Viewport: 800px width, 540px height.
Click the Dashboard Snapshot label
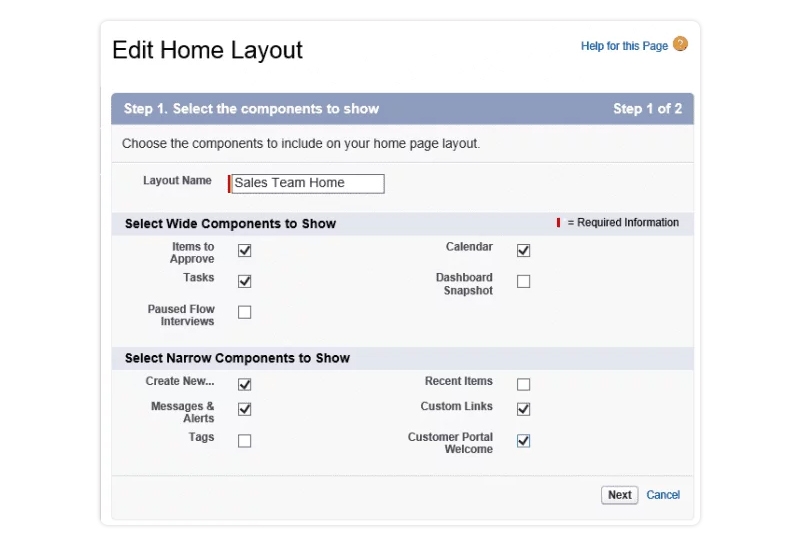(x=464, y=284)
